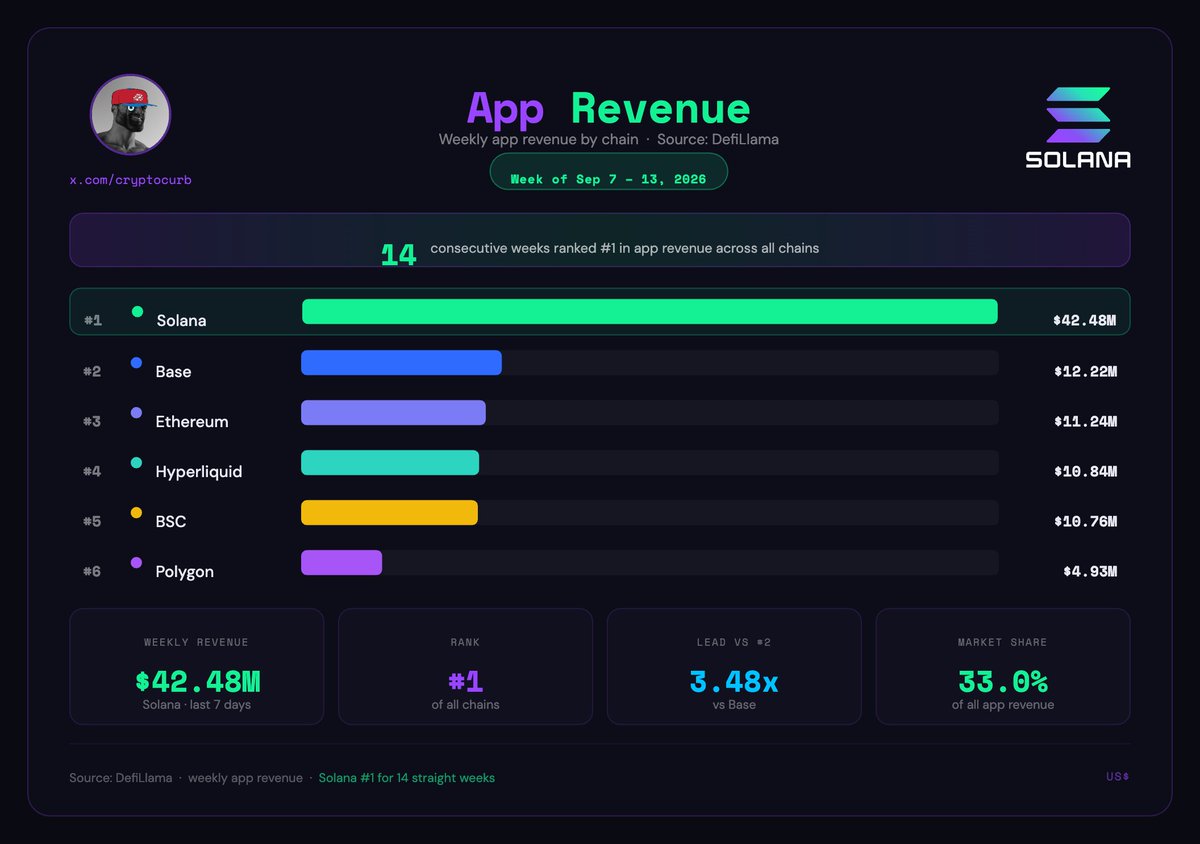Click the purple Polygon revenue bar
This screenshot has height=844, width=1200.
341,562
